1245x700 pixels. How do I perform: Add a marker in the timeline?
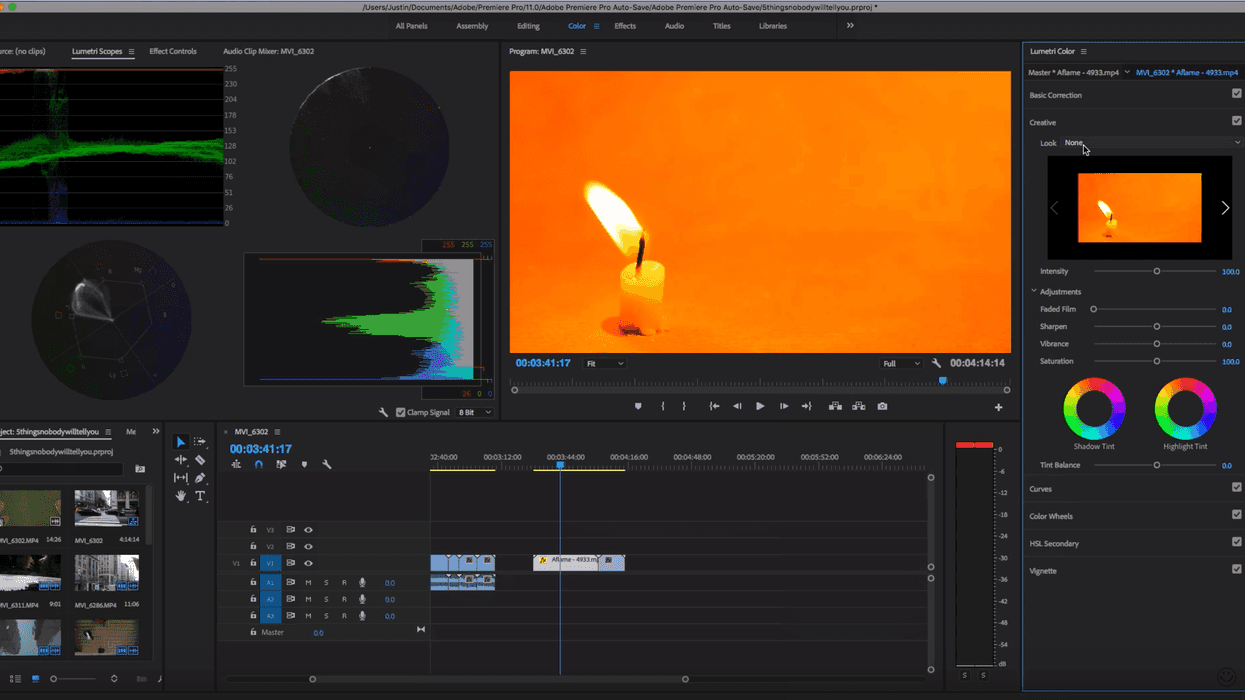point(304,465)
